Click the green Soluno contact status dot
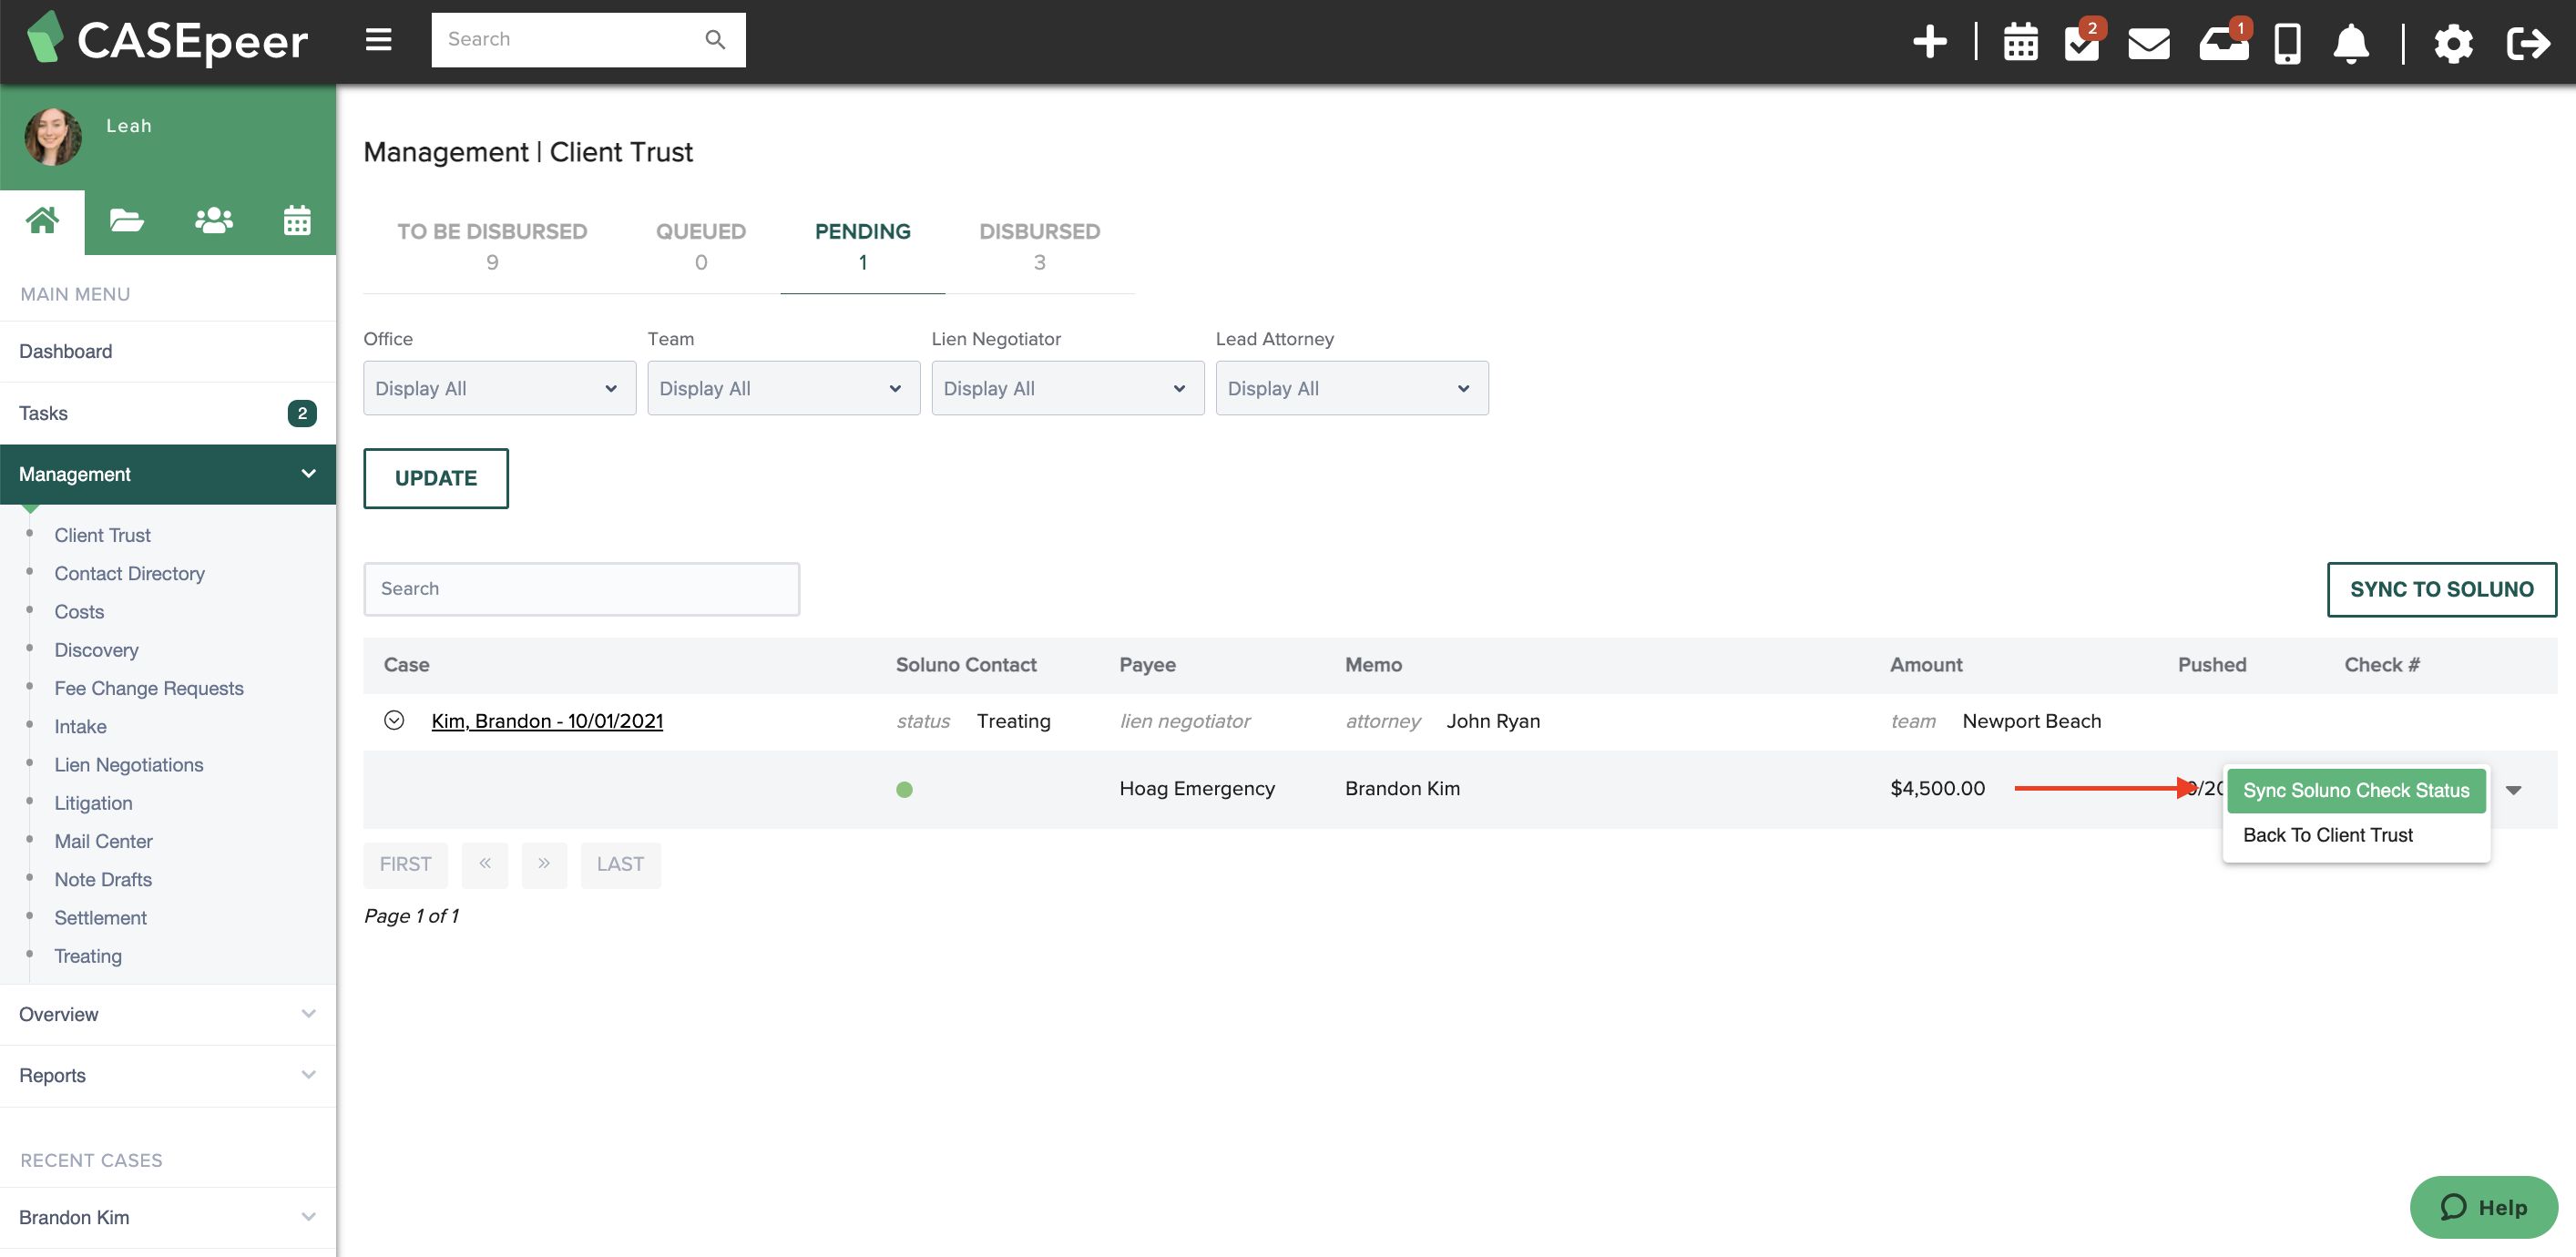The image size is (2576, 1257). 904,789
